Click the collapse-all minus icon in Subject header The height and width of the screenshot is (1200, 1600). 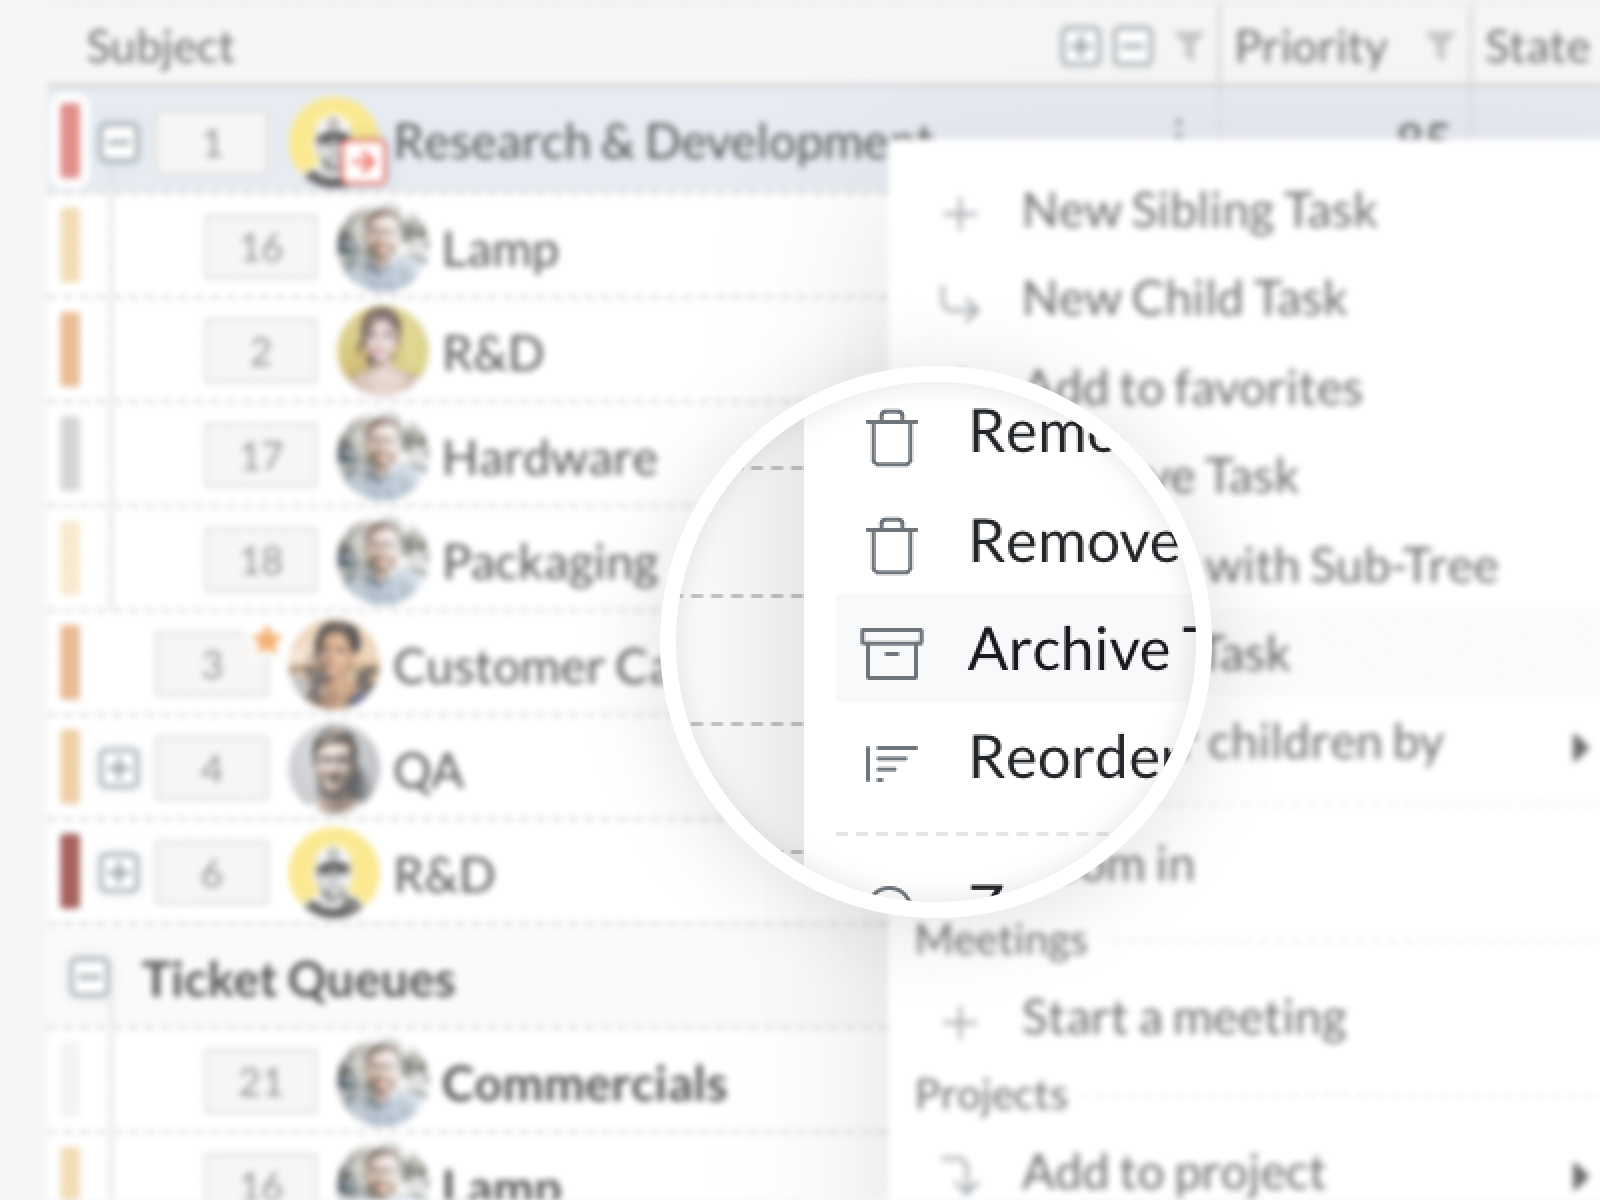point(1131,47)
